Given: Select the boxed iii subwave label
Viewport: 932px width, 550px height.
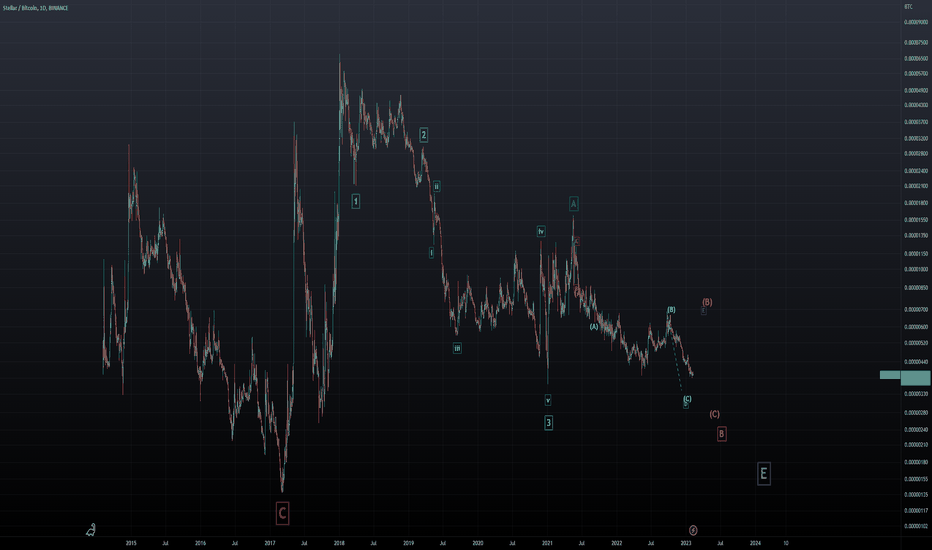Looking at the screenshot, I should coord(457,348).
